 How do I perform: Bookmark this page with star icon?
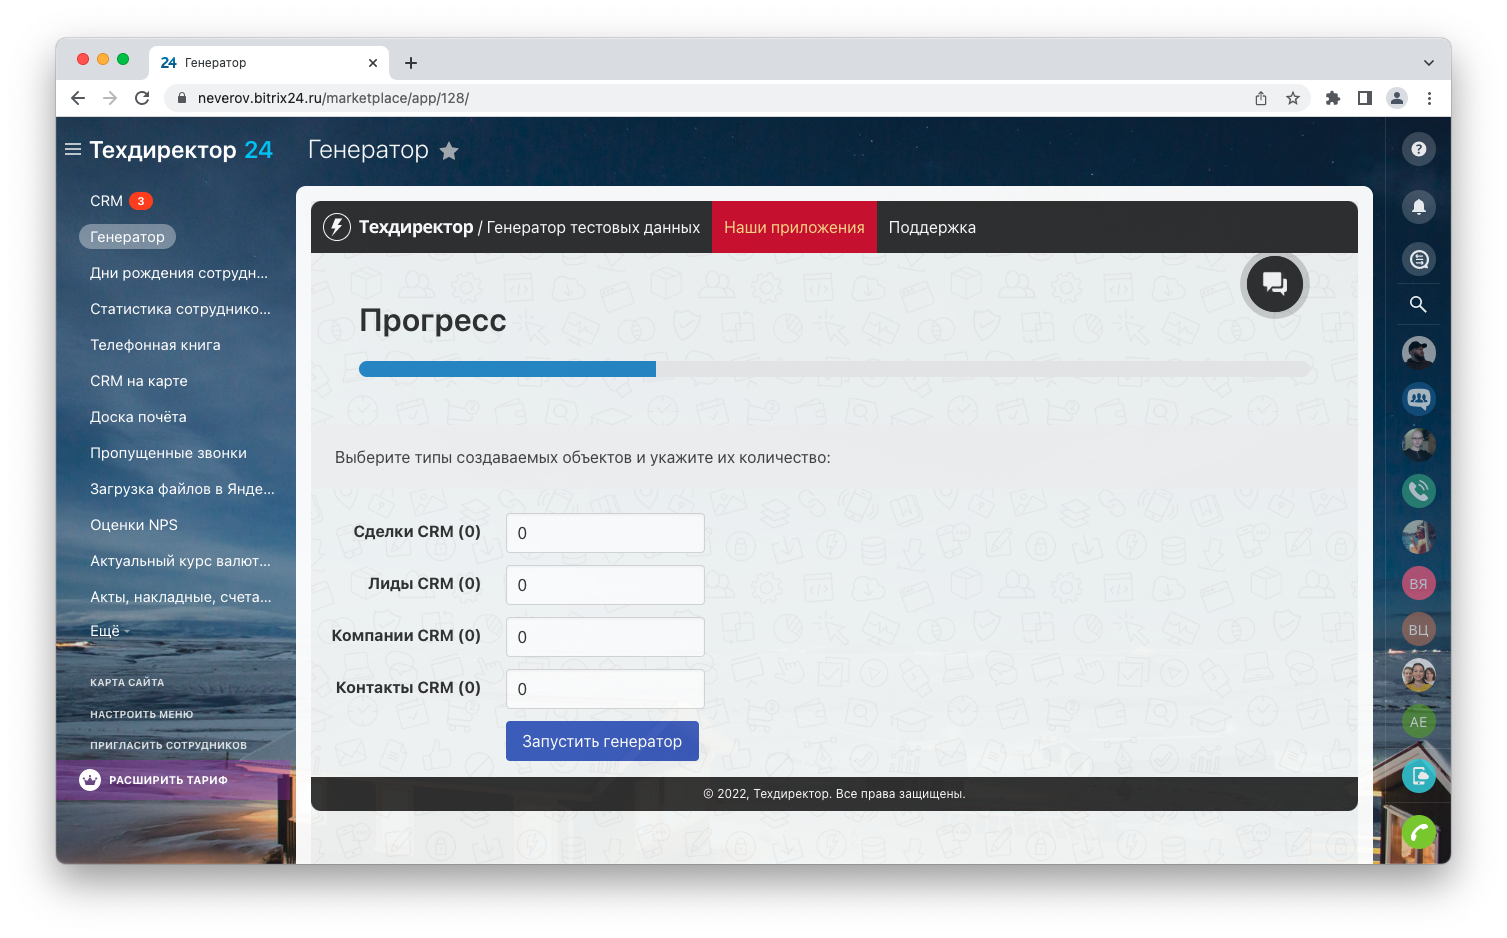pyautogui.click(x=1293, y=98)
